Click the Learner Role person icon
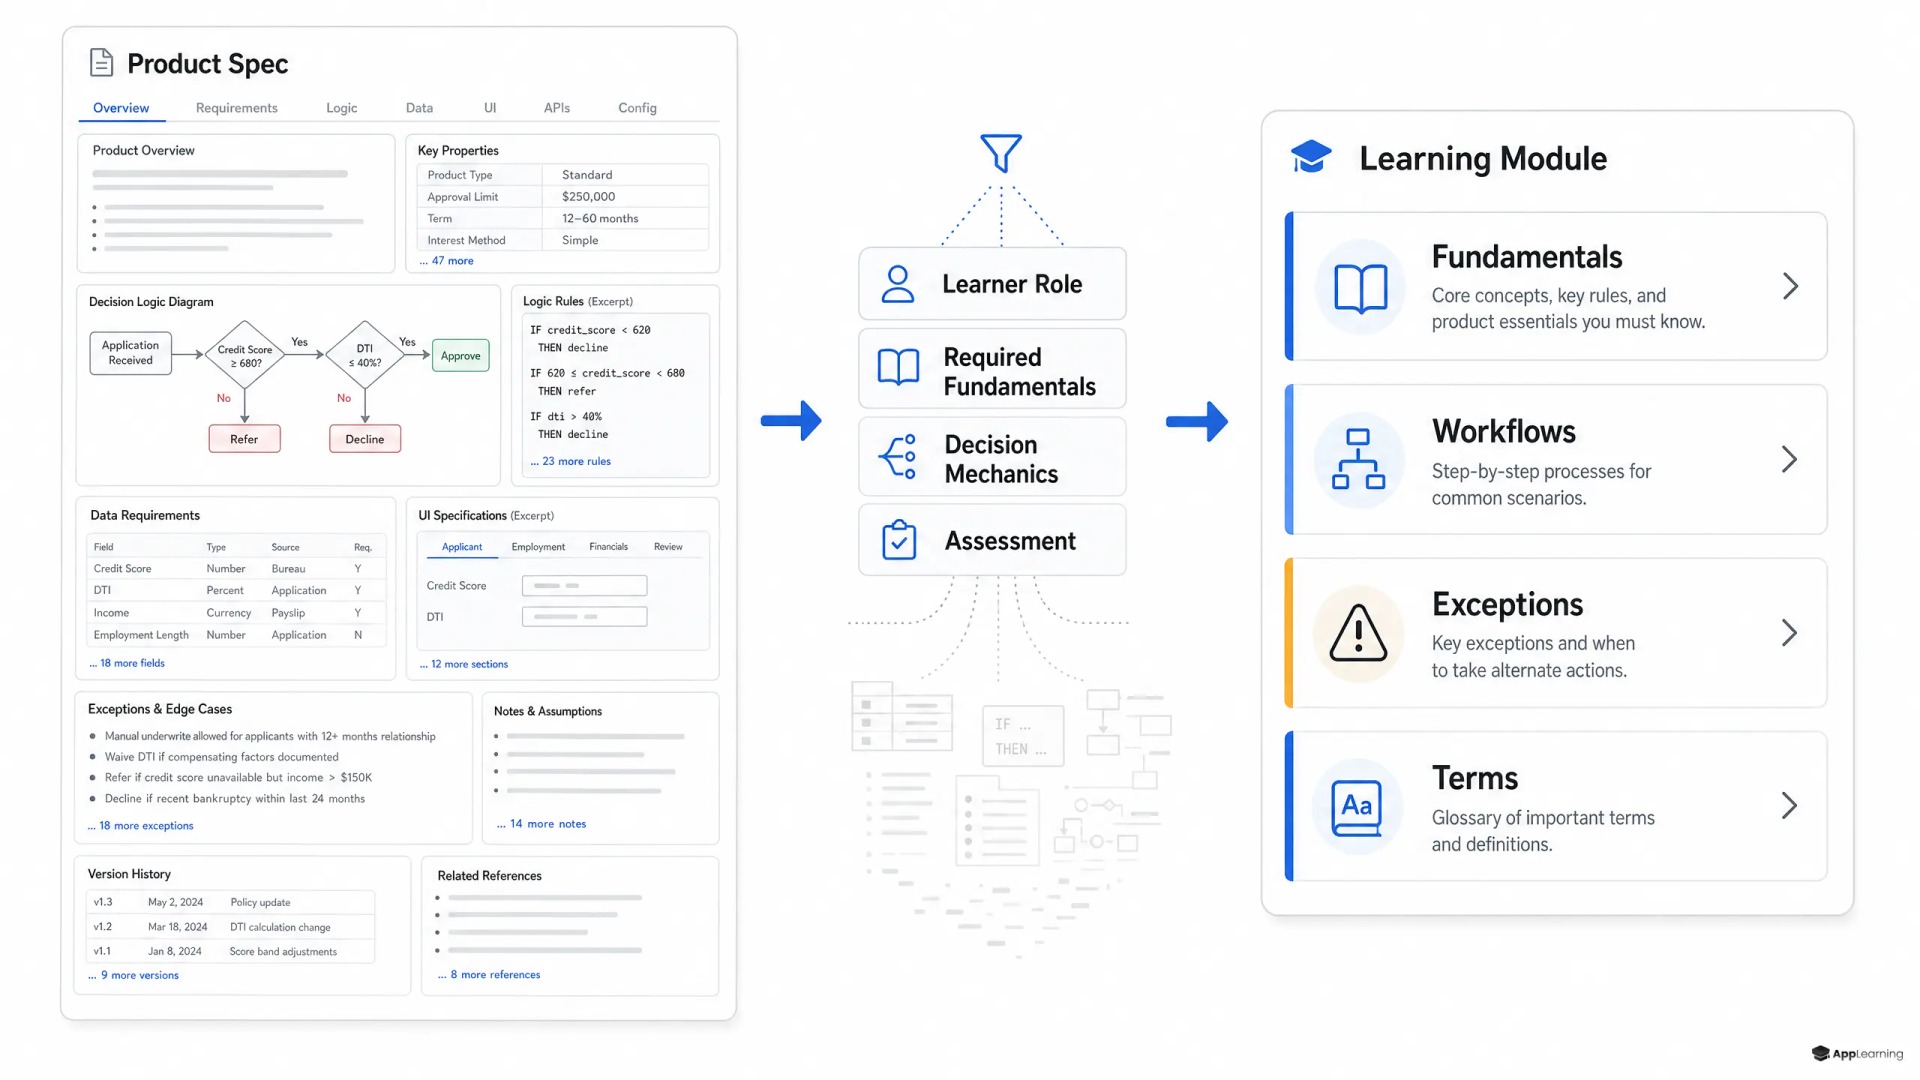This screenshot has width=1920, height=1080. [x=898, y=284]
